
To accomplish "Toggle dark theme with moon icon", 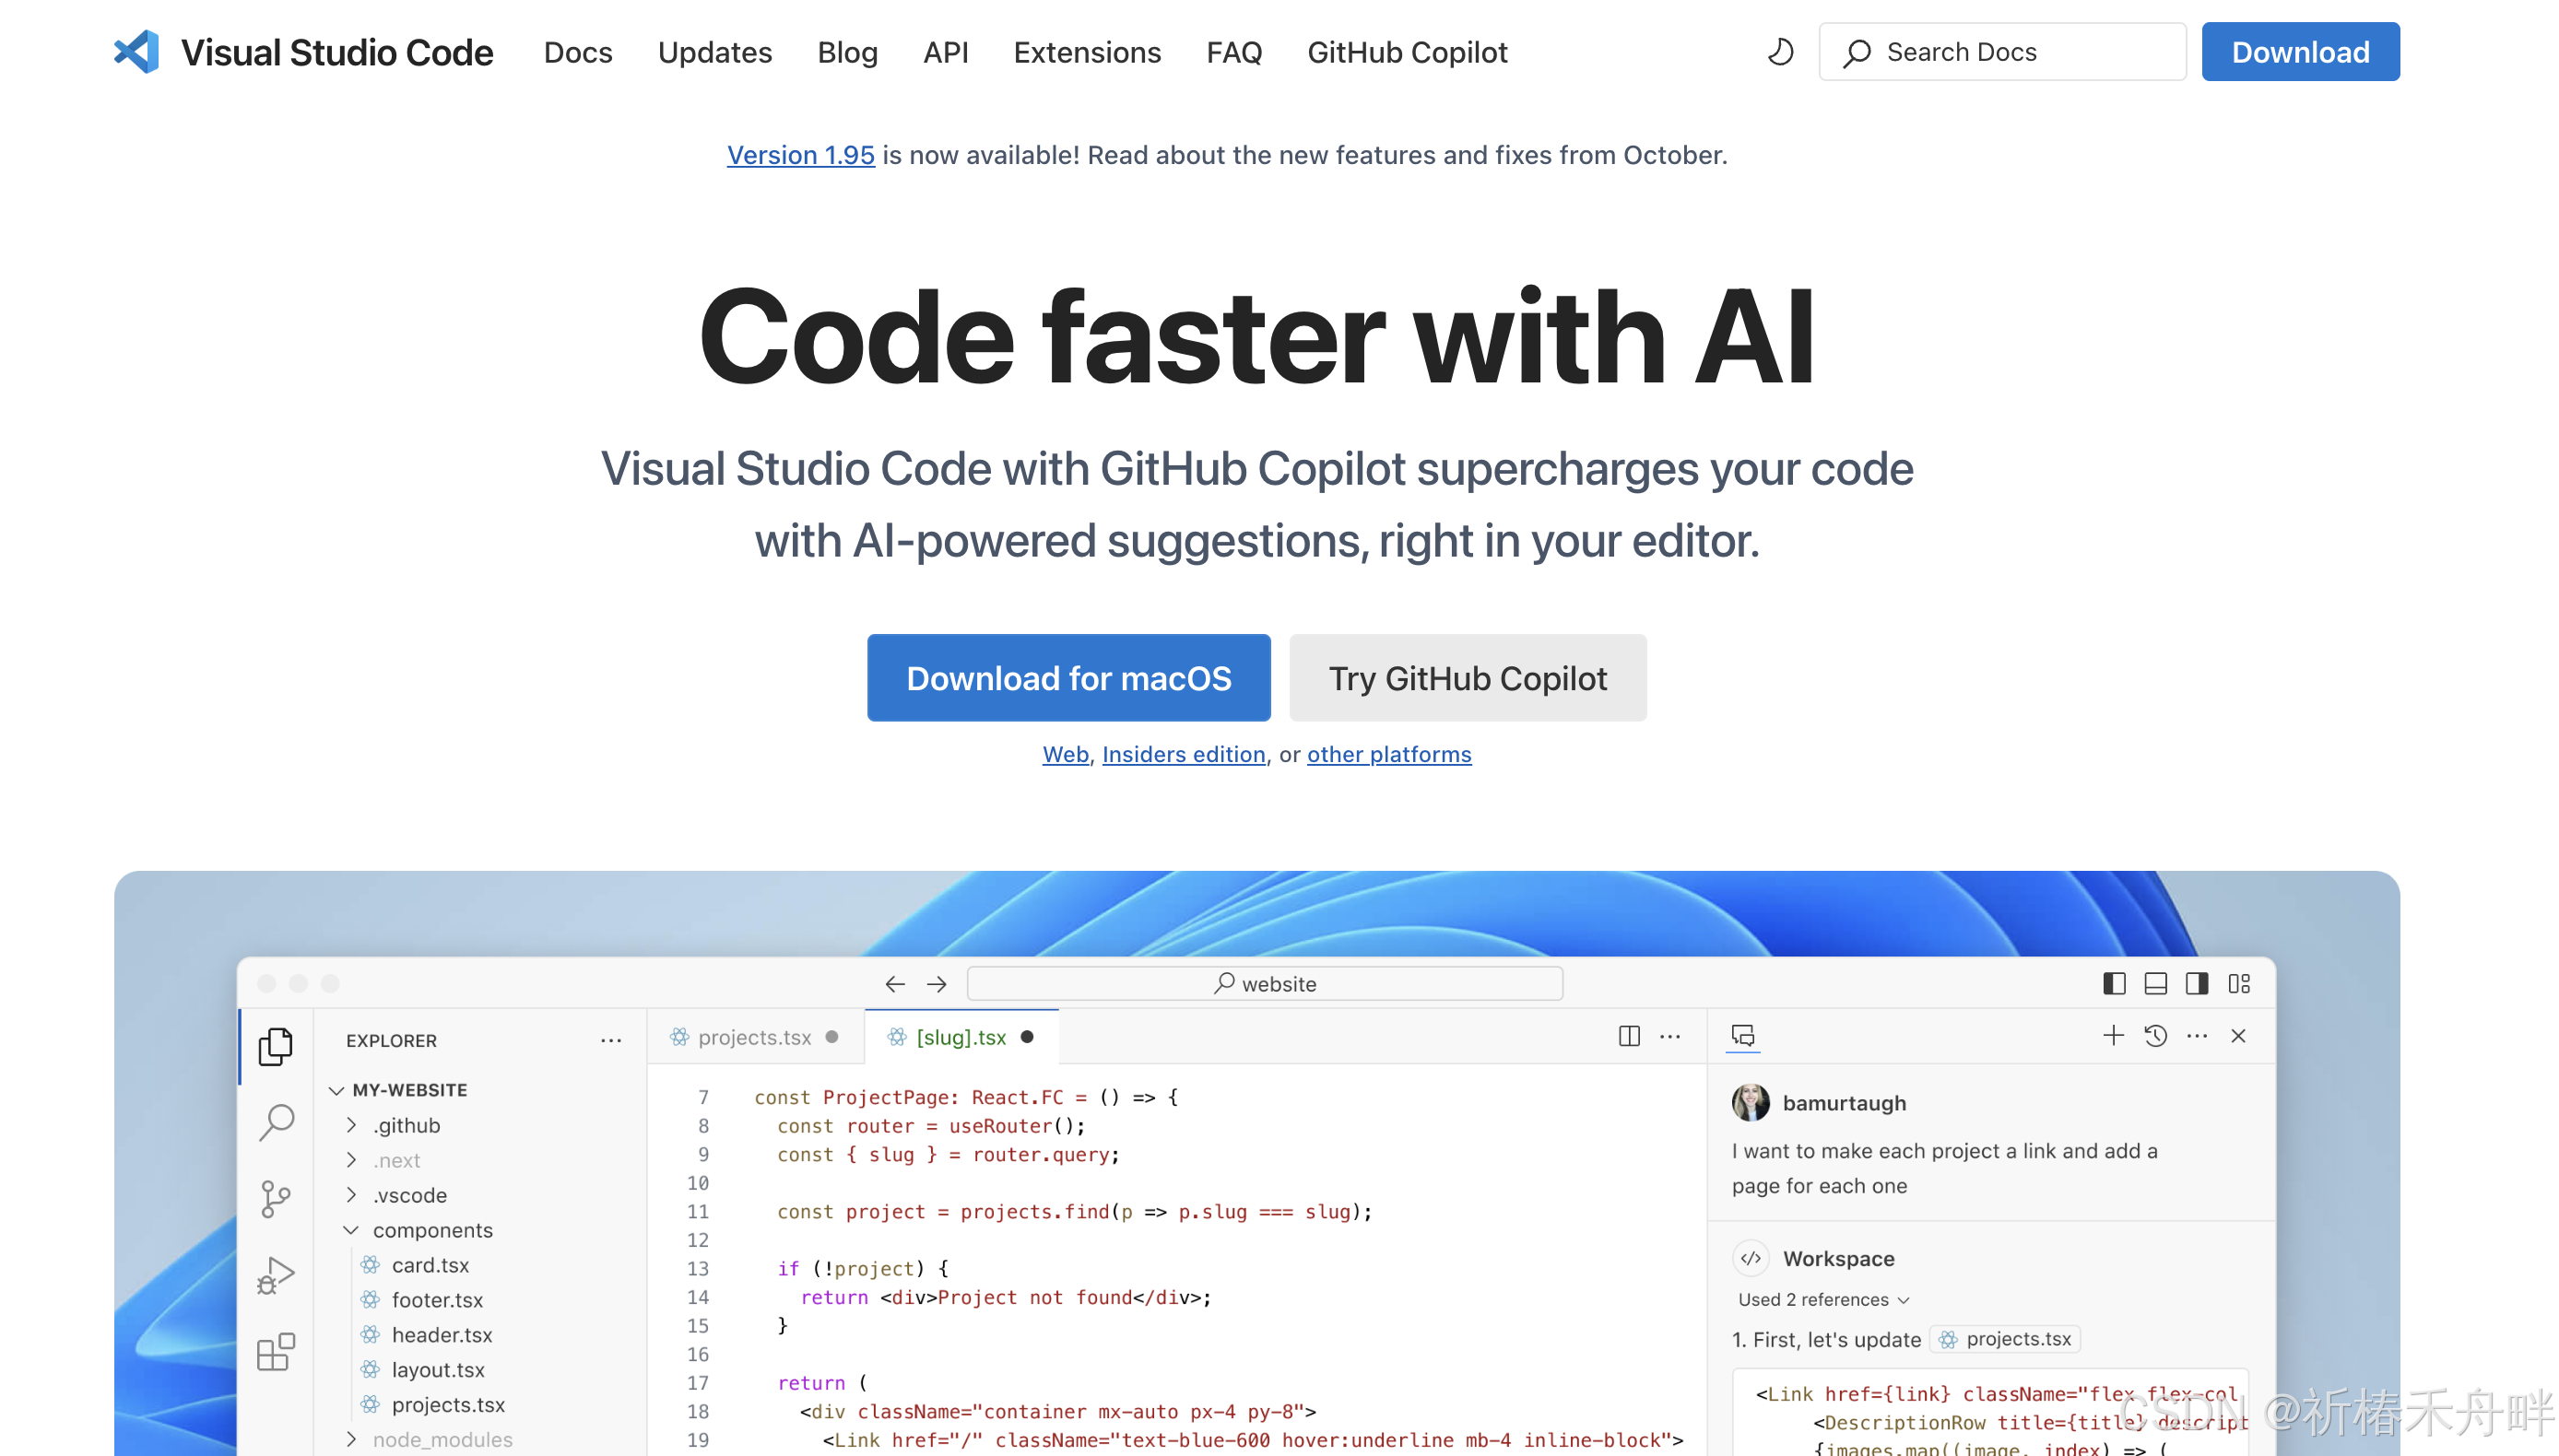I will coord(1780,52).
